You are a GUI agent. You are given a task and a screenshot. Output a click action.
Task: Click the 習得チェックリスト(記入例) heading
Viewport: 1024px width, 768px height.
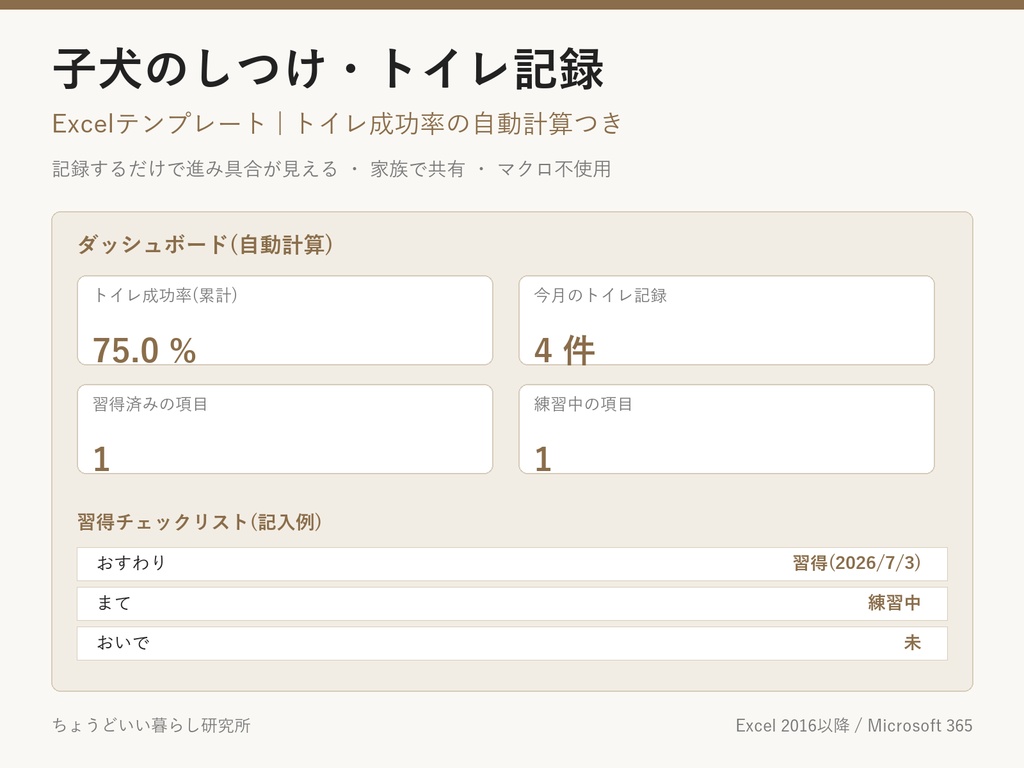click(x=199, y=522)
